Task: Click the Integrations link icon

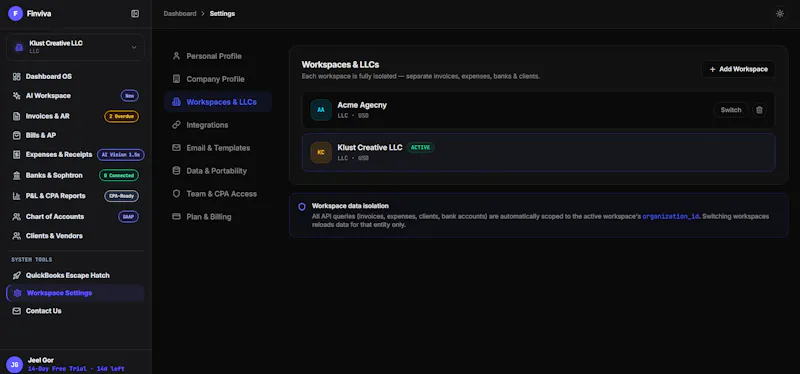Action: pyautogui.click(x=177, y=125)
